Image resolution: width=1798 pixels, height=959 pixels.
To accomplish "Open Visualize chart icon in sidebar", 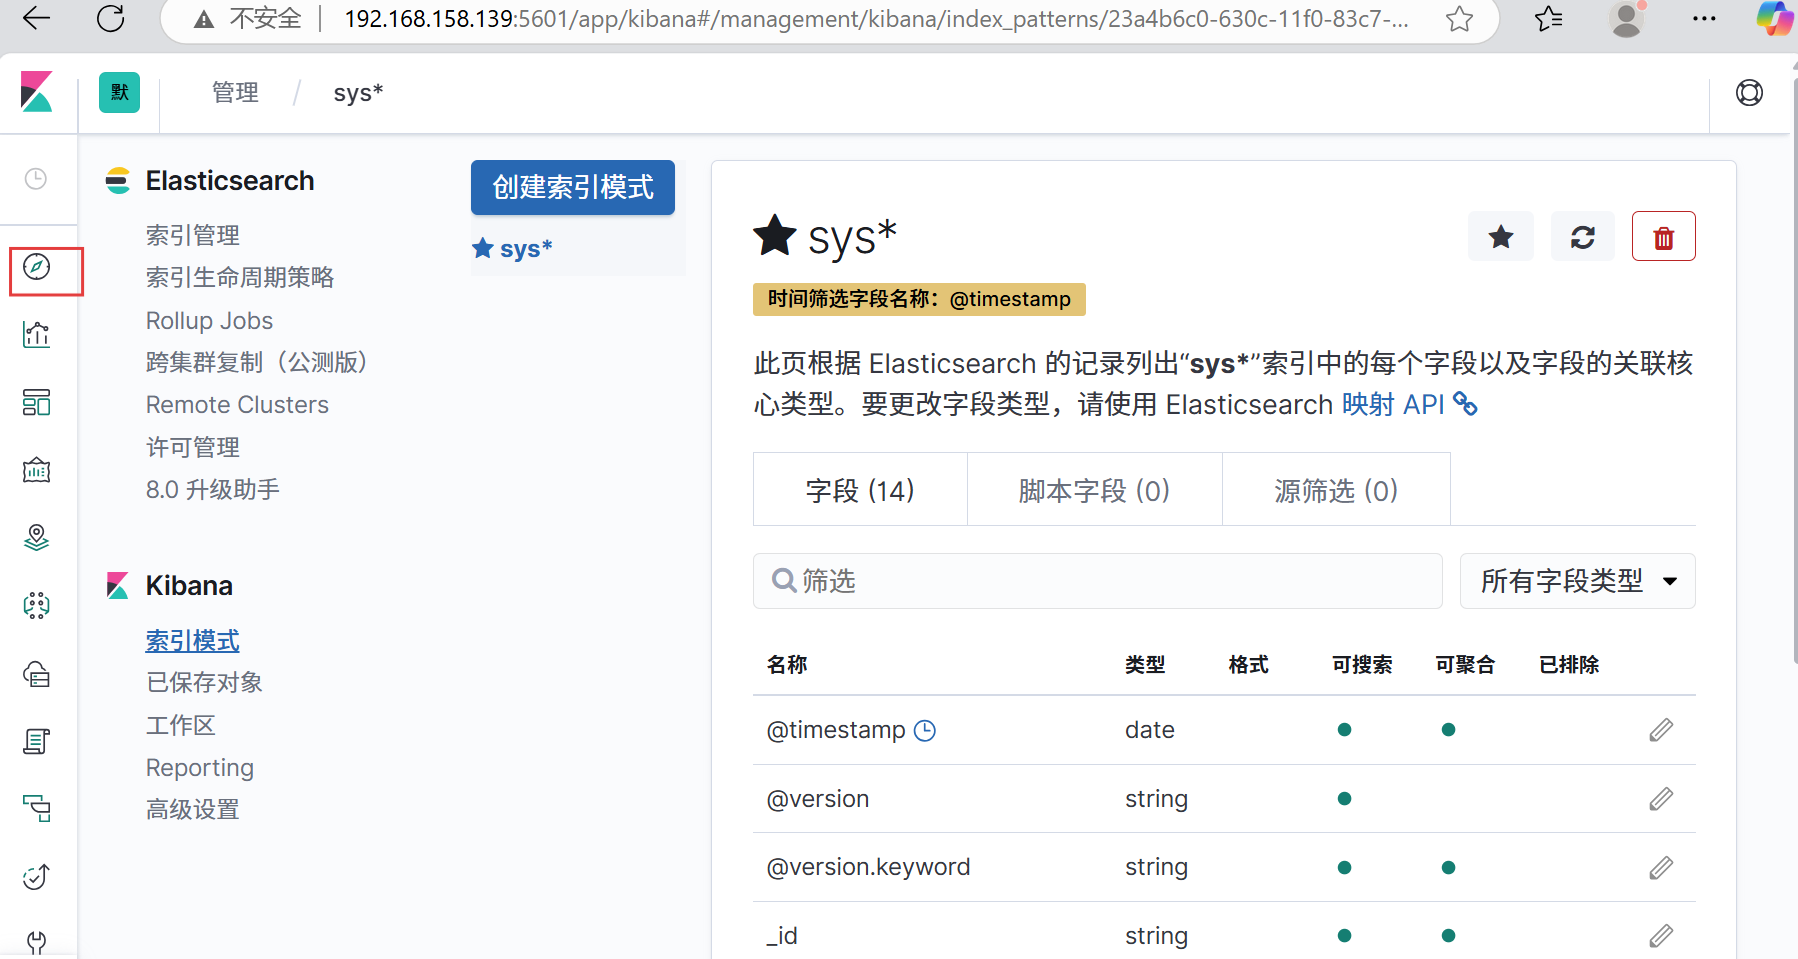I will (37, 334).
